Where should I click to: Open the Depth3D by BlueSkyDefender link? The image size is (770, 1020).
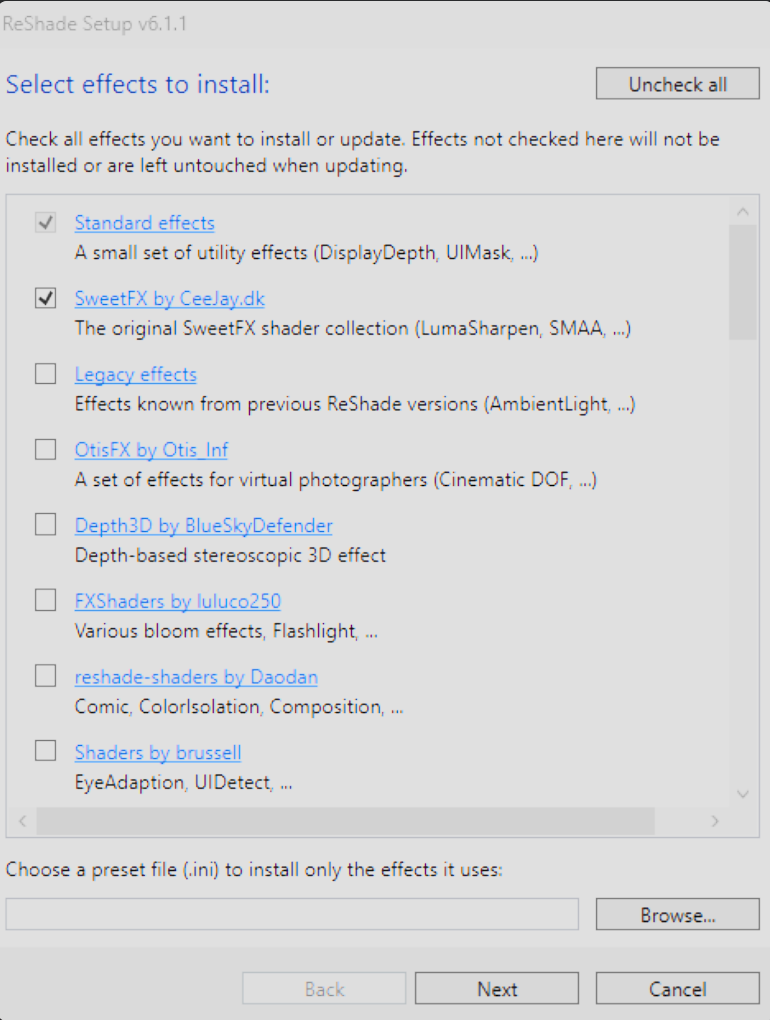203,526
